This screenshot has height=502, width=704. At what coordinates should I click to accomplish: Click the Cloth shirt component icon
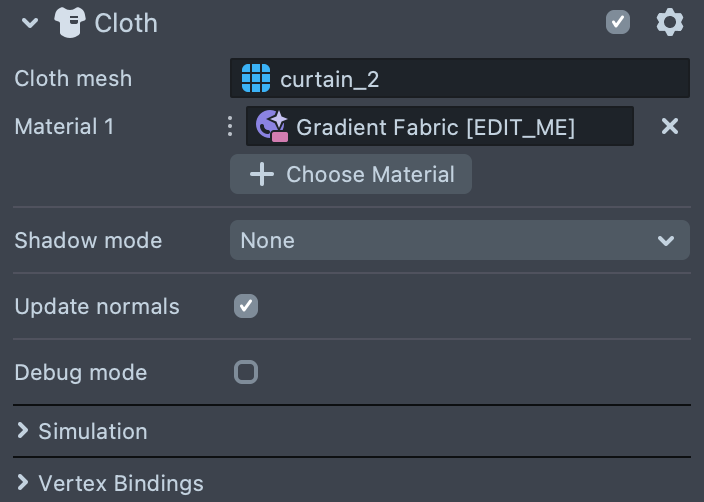tap(69, 22)
